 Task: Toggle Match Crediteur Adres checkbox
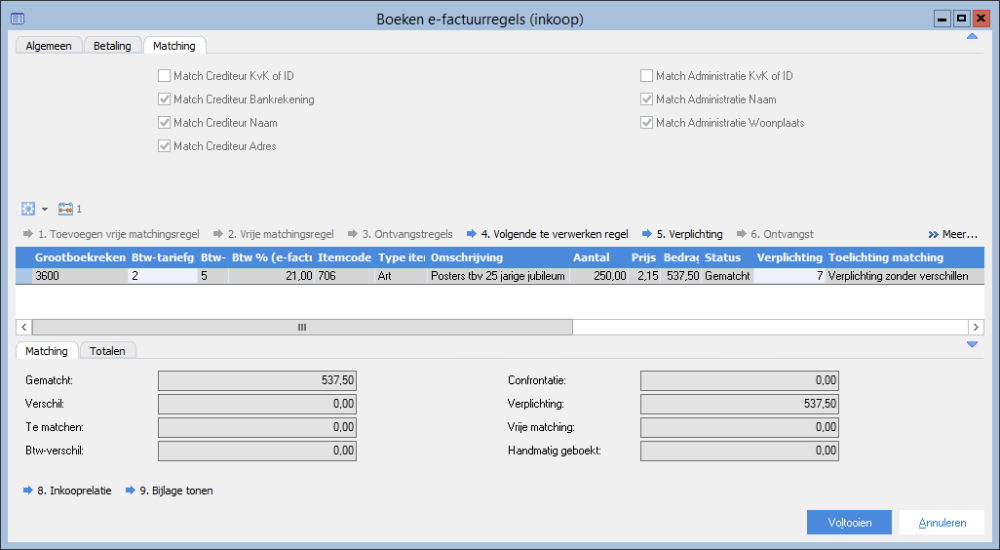165,146
